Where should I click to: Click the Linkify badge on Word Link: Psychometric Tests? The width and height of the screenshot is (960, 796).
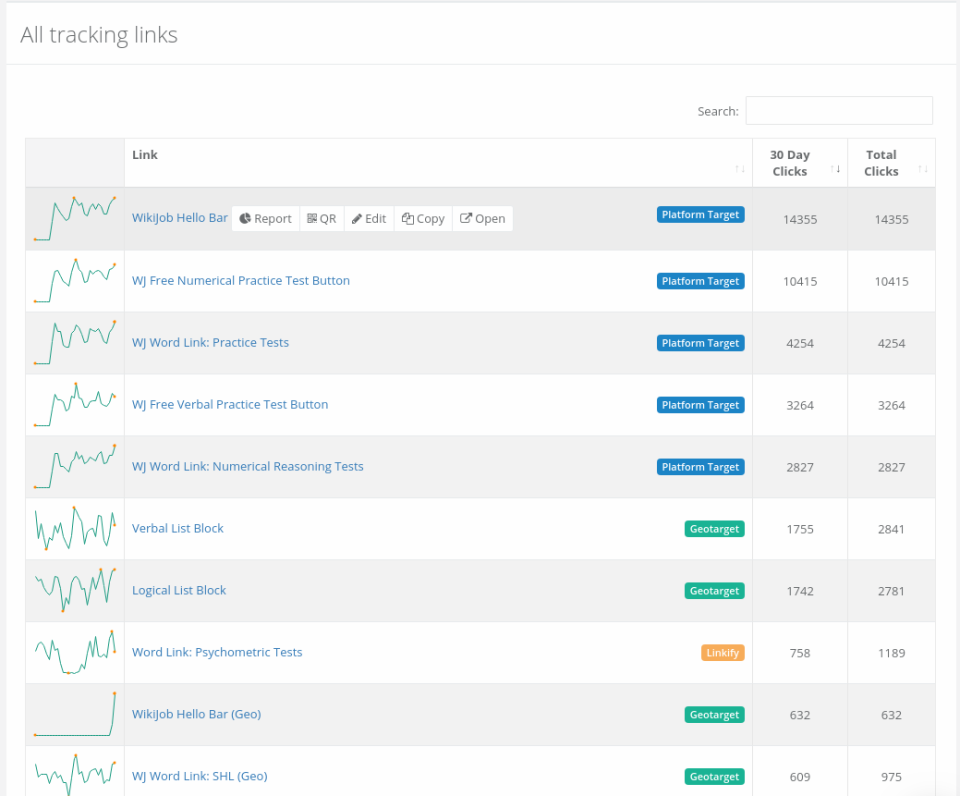click(722, 652)
